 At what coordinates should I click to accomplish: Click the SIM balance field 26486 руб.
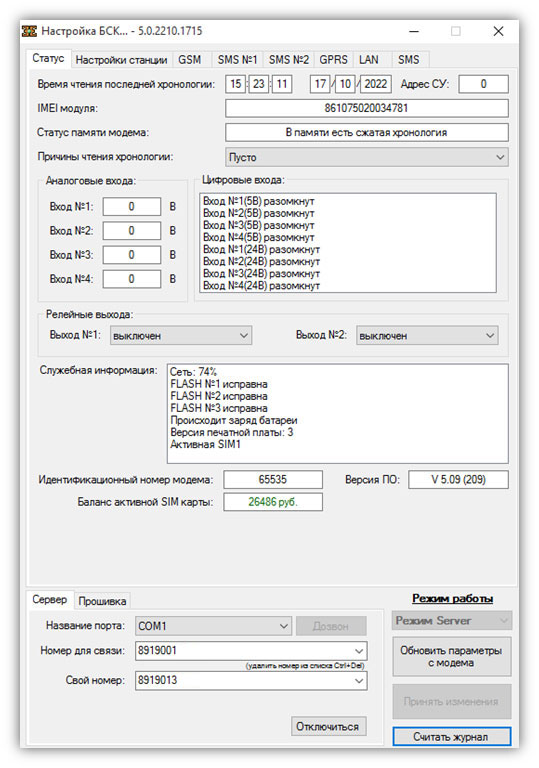coord(273,502)
